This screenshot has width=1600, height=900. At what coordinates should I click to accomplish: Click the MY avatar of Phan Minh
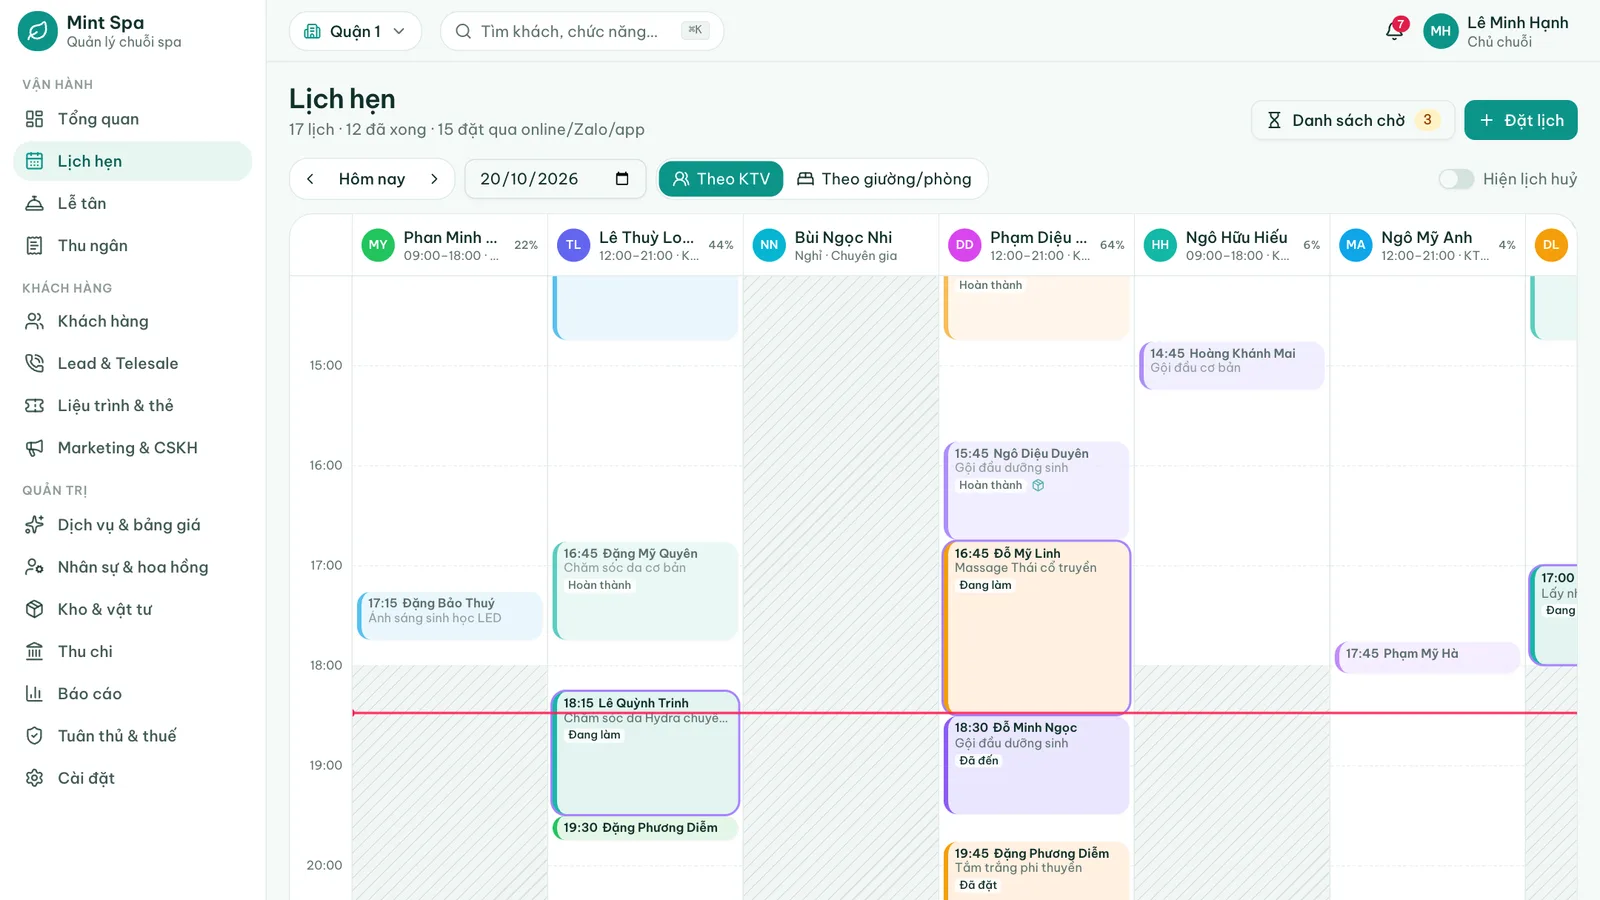(x=378, y=245)
